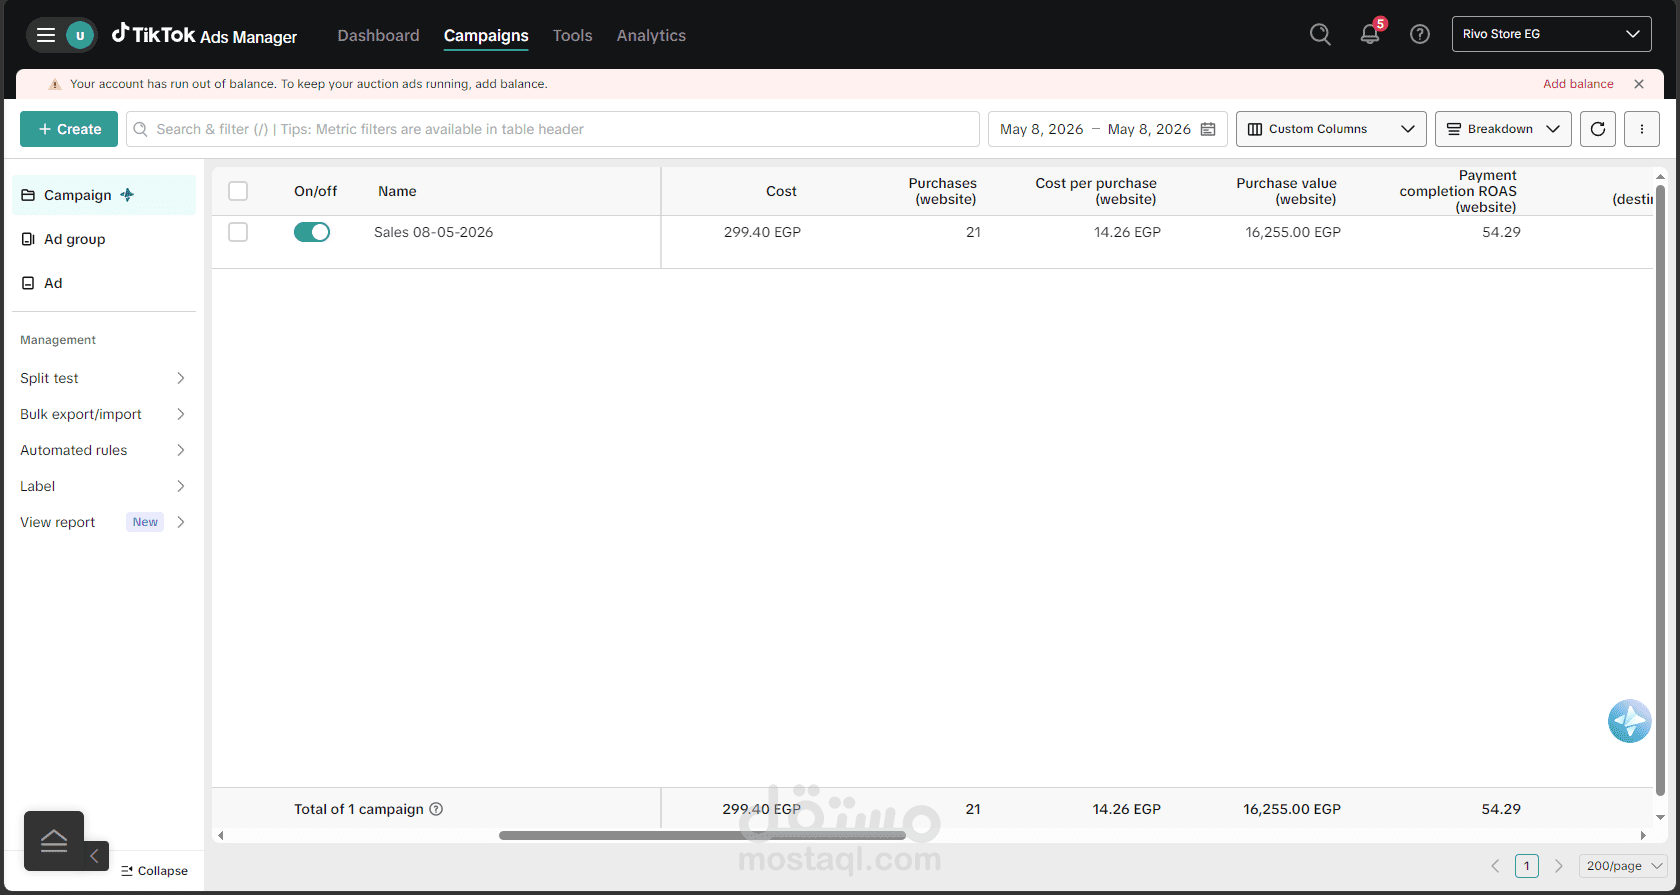Click the horizontal table scrollbar thumb
This screenshot has width=1680, height=895.
point(702,835)
